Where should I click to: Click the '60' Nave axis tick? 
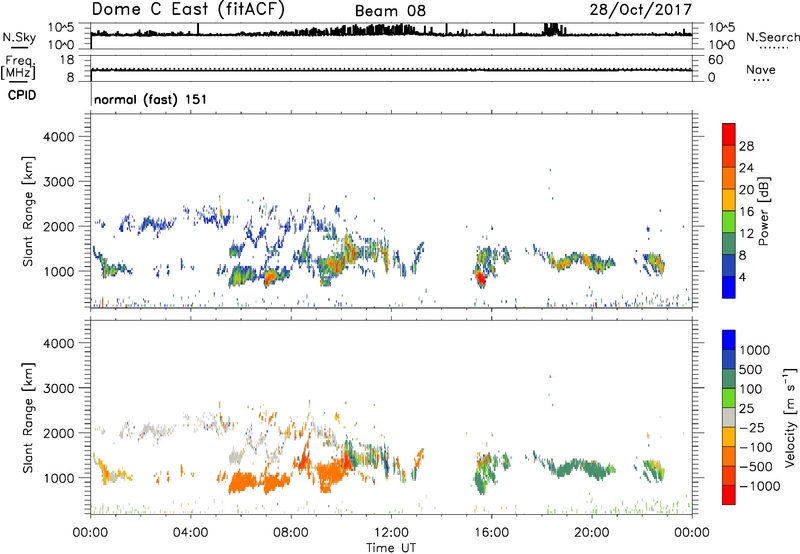point(715,60)
